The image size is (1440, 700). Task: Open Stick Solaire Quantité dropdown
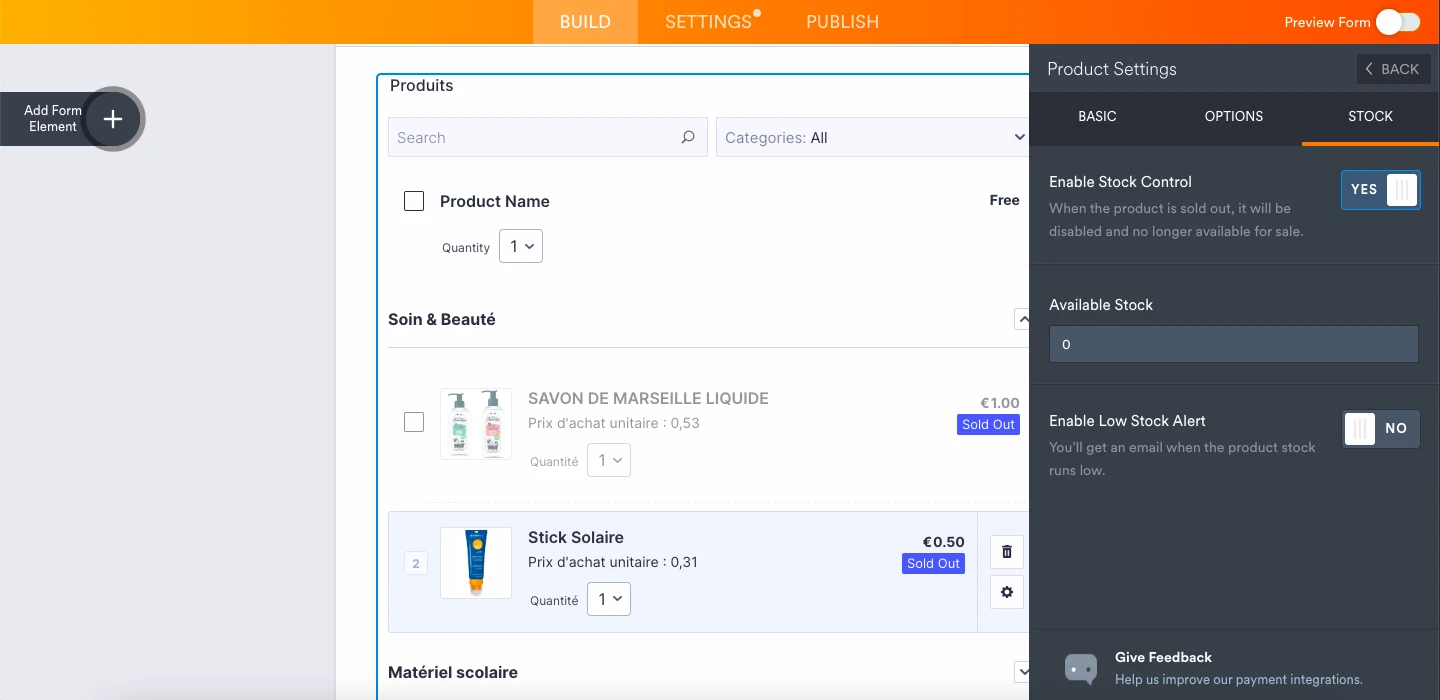[608, 599]
